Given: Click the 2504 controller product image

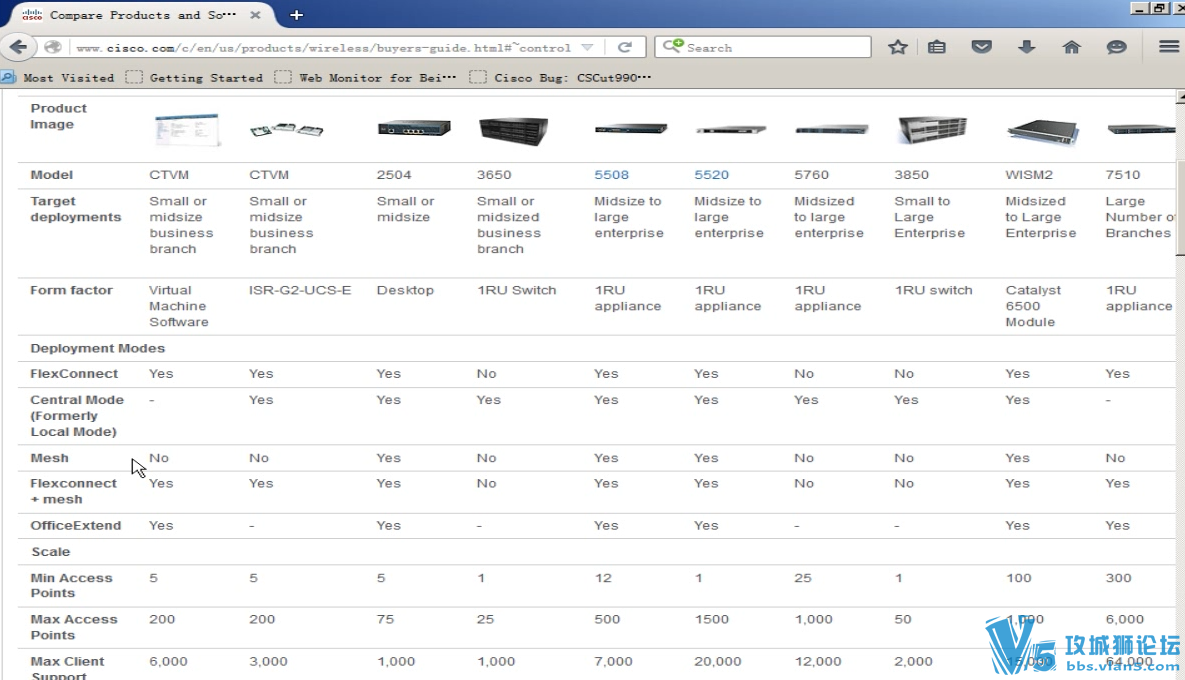Looking at the screenshot, I should click(414, 128).
